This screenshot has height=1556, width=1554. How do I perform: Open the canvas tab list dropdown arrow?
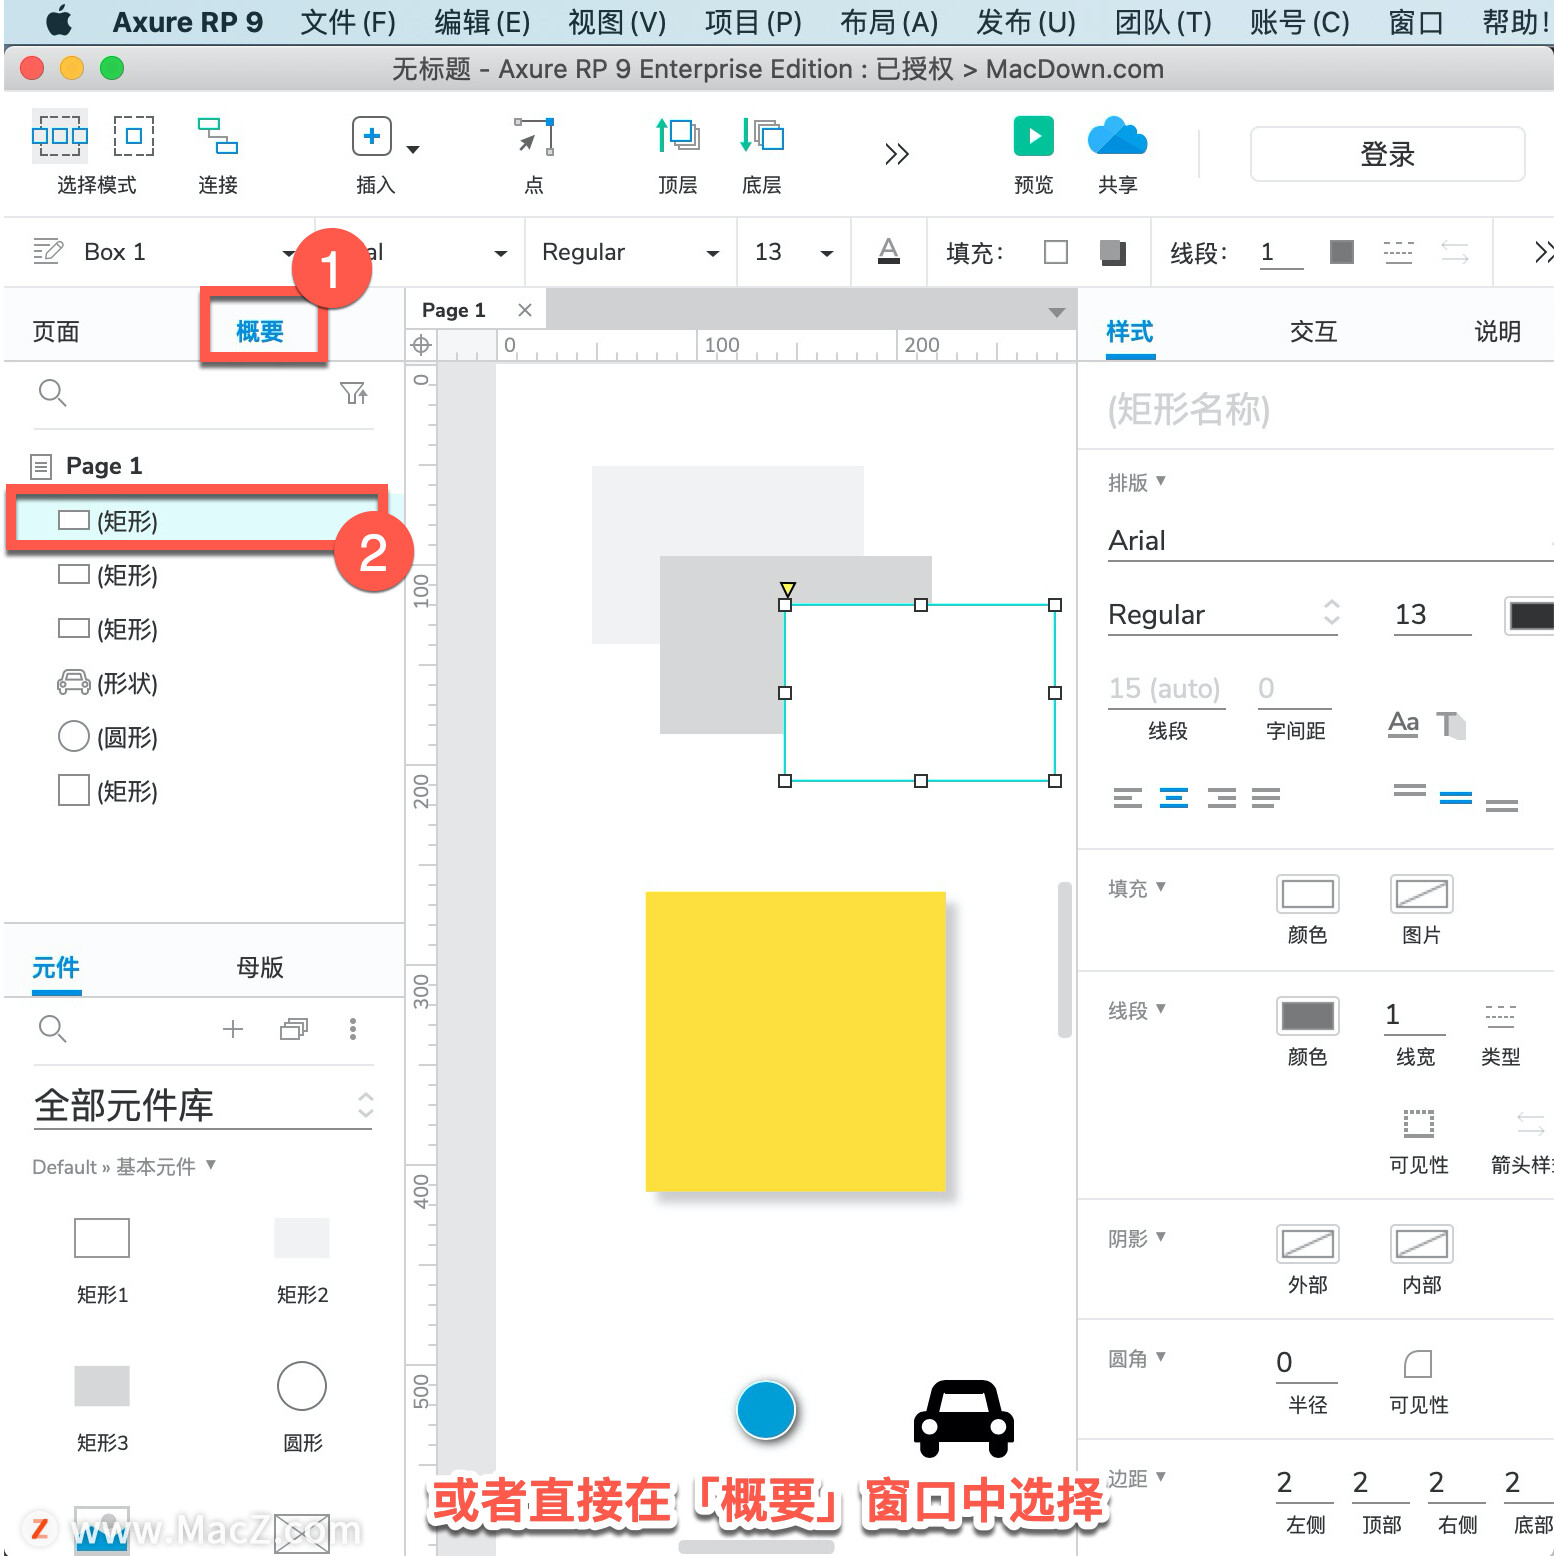[1056, 313]
